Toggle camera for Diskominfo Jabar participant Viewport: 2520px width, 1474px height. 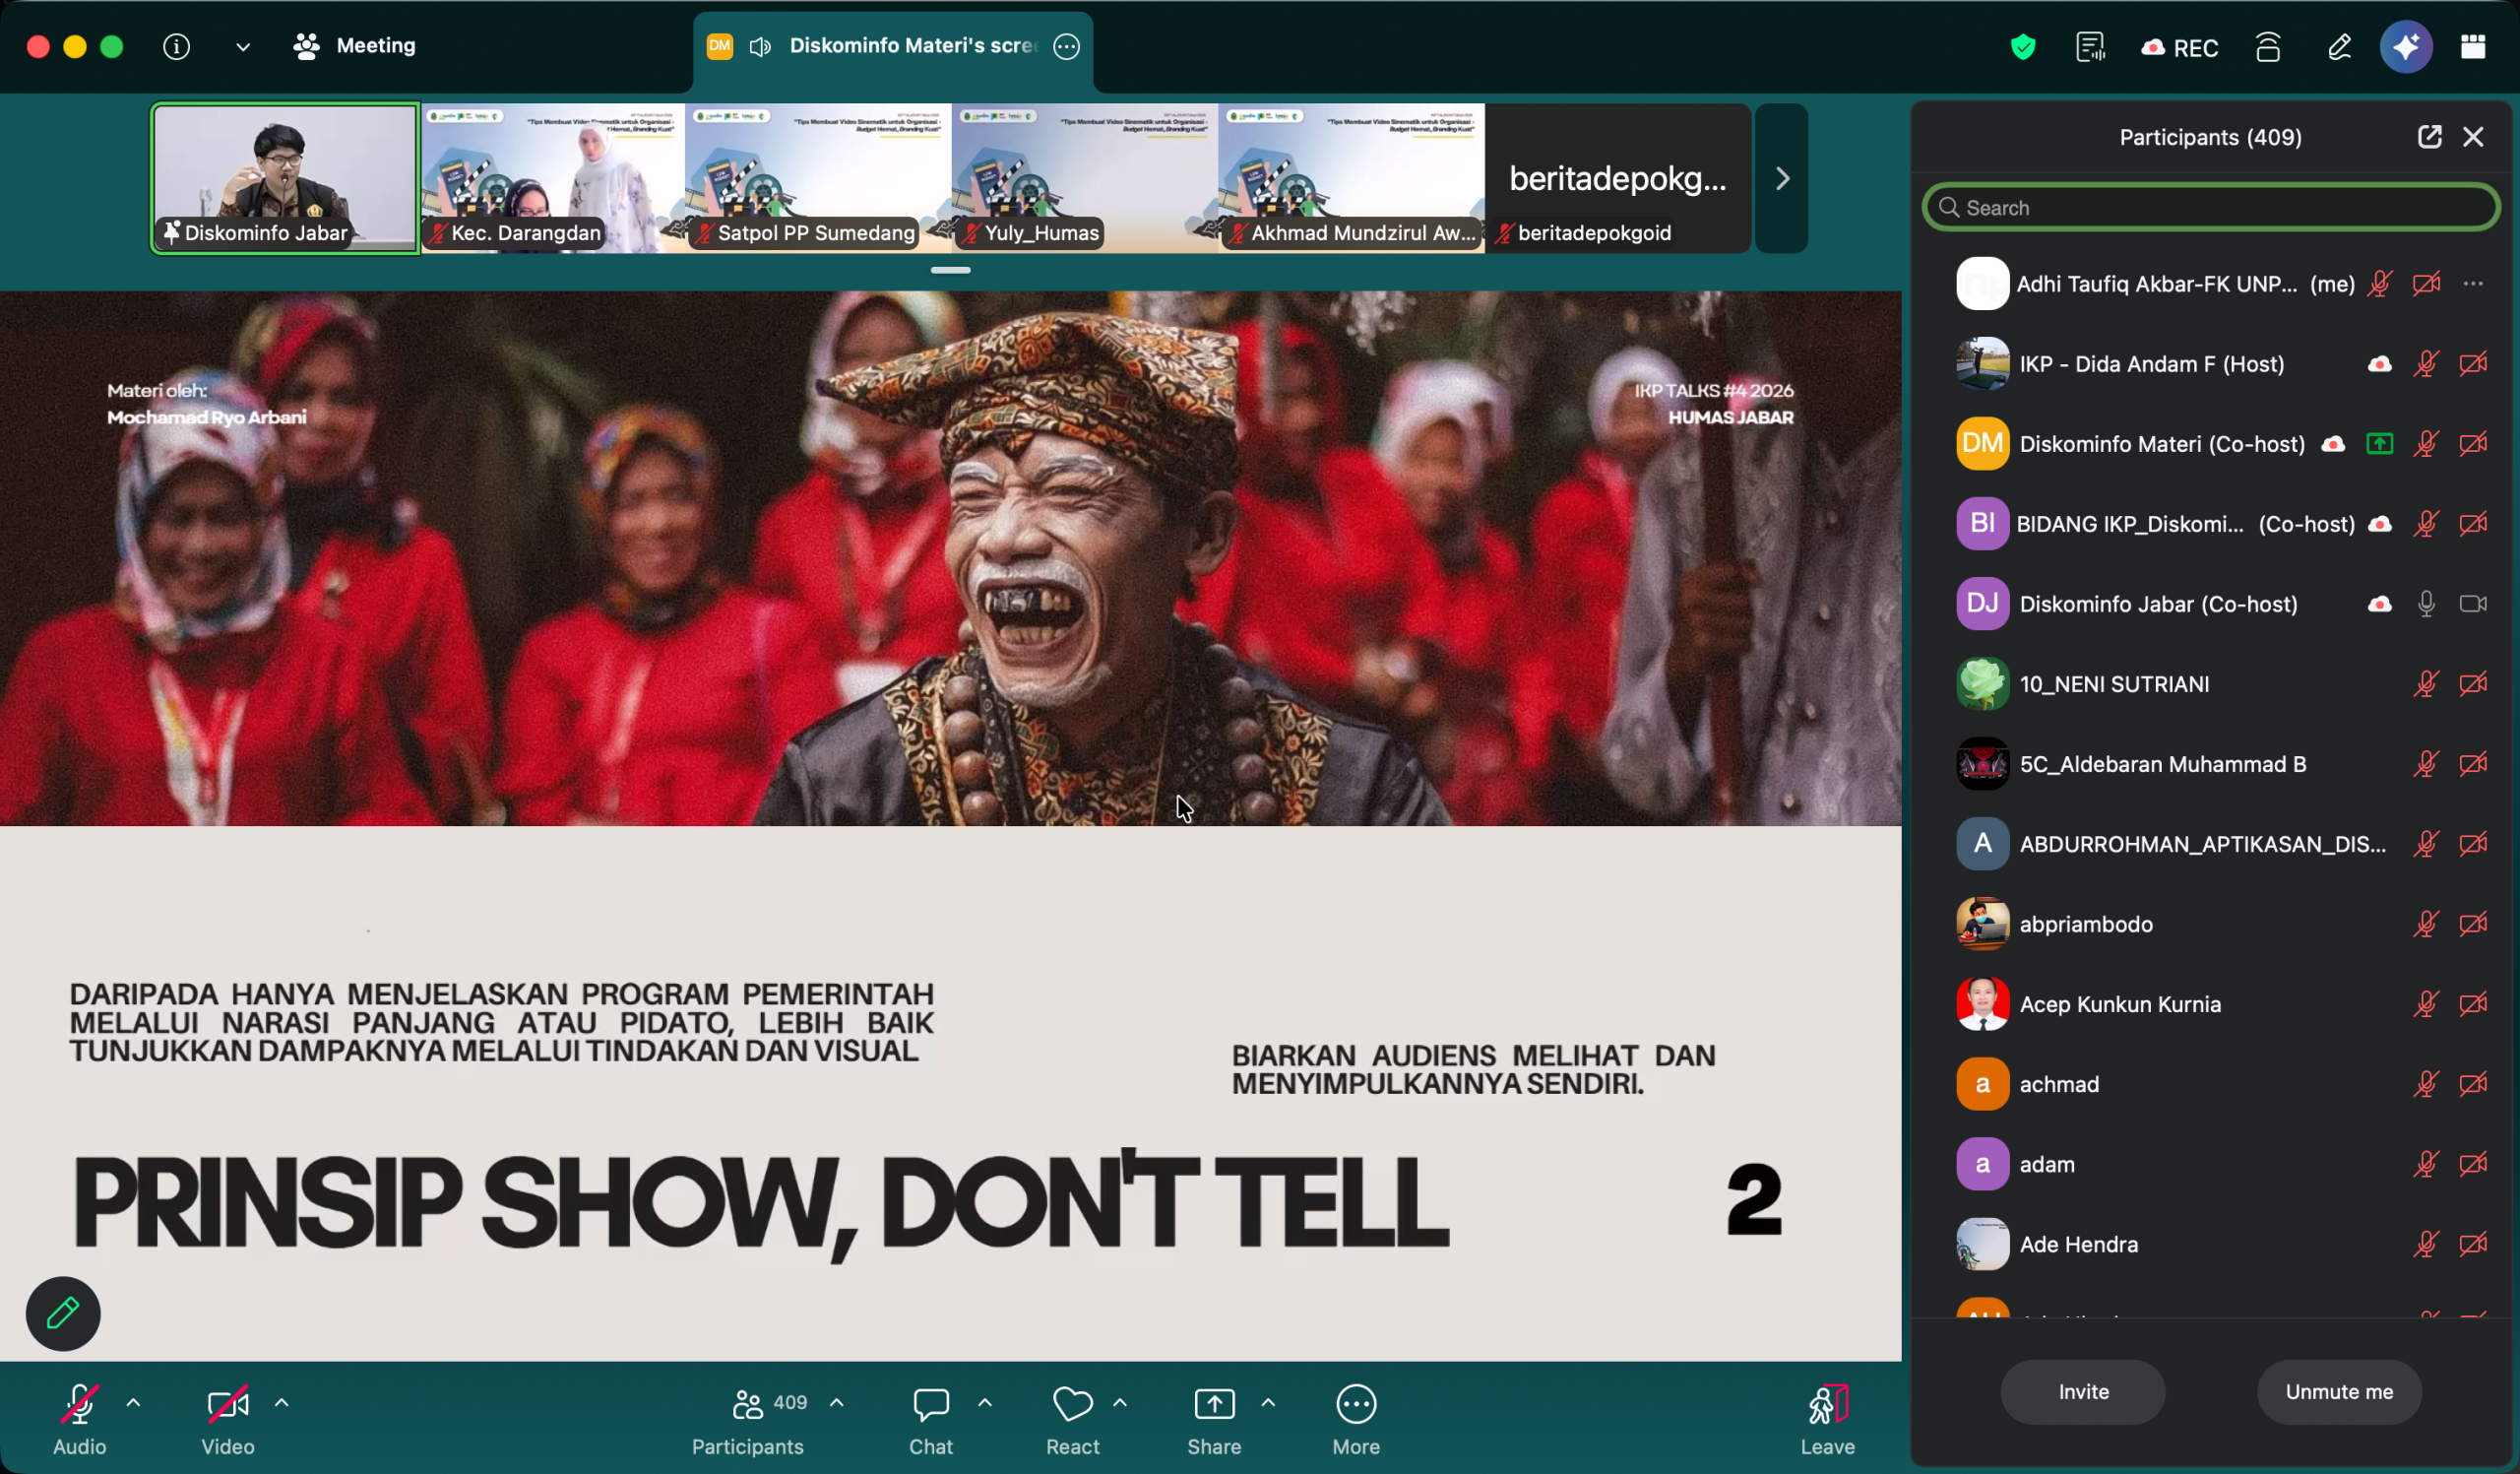coord(2474,604)
